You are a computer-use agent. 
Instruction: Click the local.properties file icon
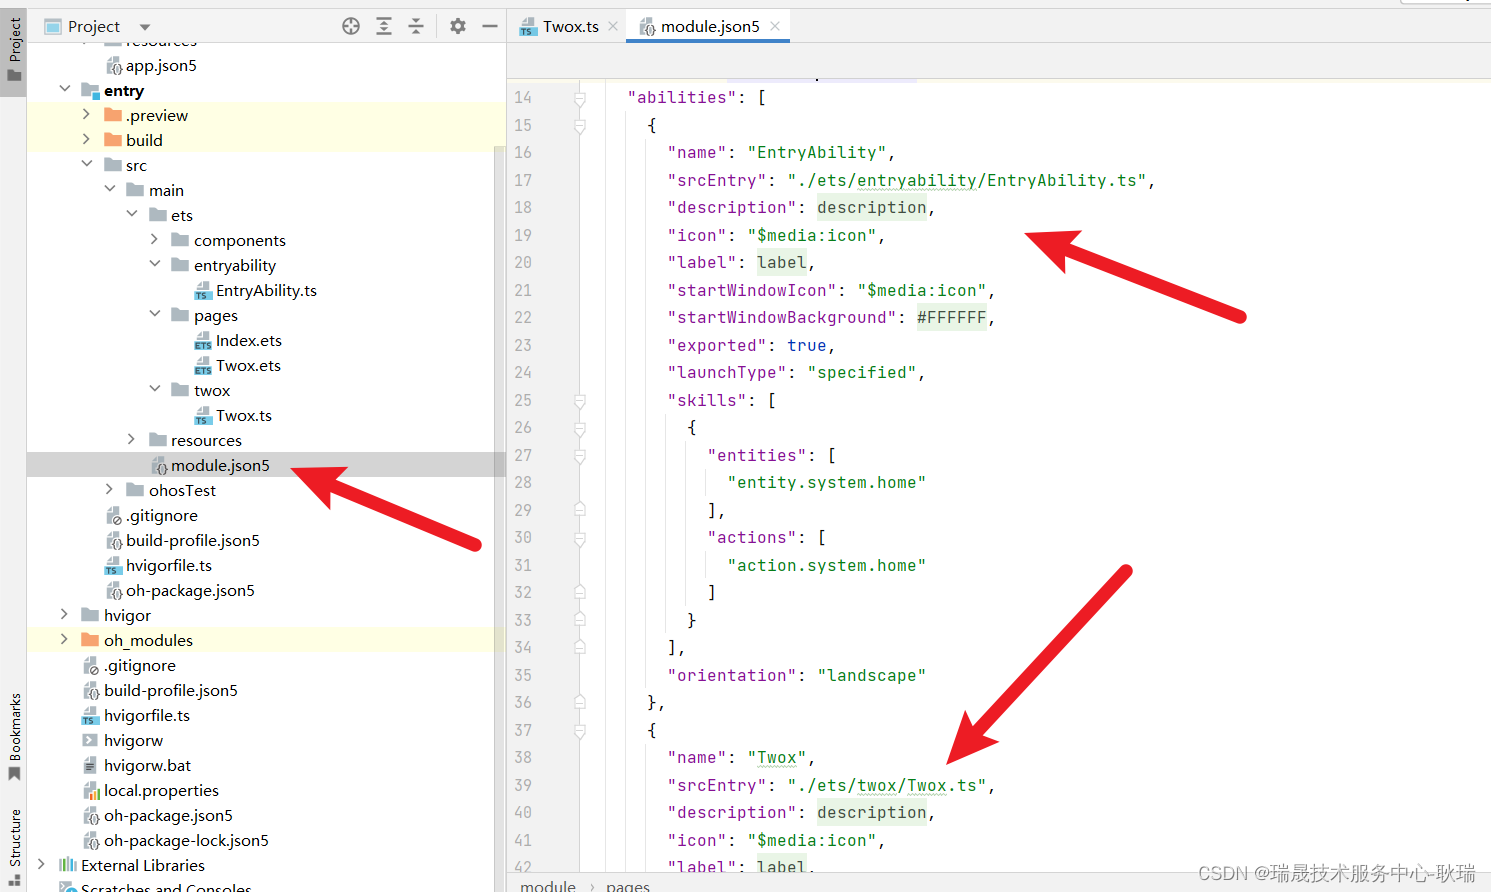pyautogui.click(x=91, y=791)
